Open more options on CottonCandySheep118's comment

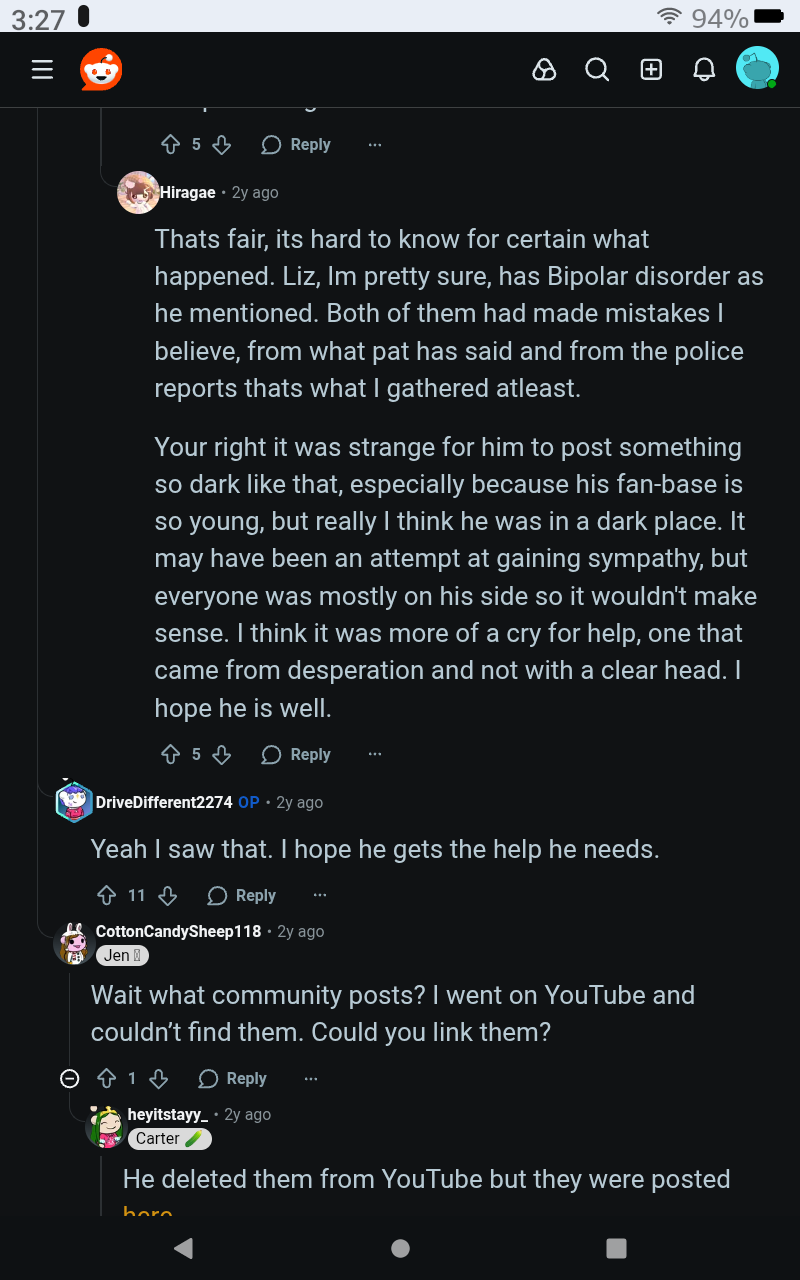[311, 1078]
